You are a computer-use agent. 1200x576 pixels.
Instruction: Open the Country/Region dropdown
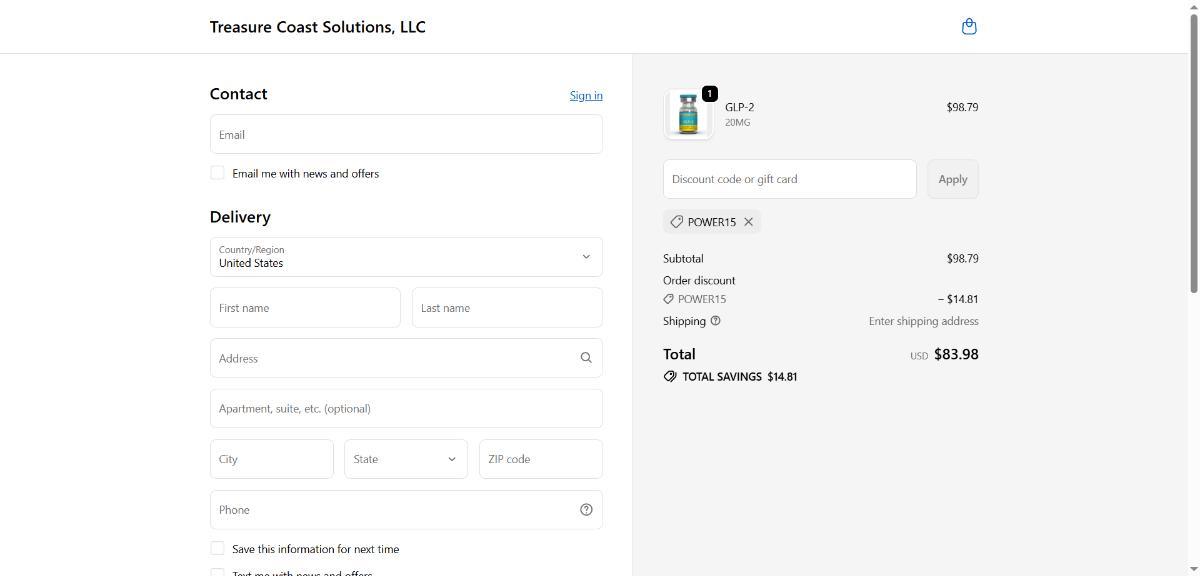(406, 257)
